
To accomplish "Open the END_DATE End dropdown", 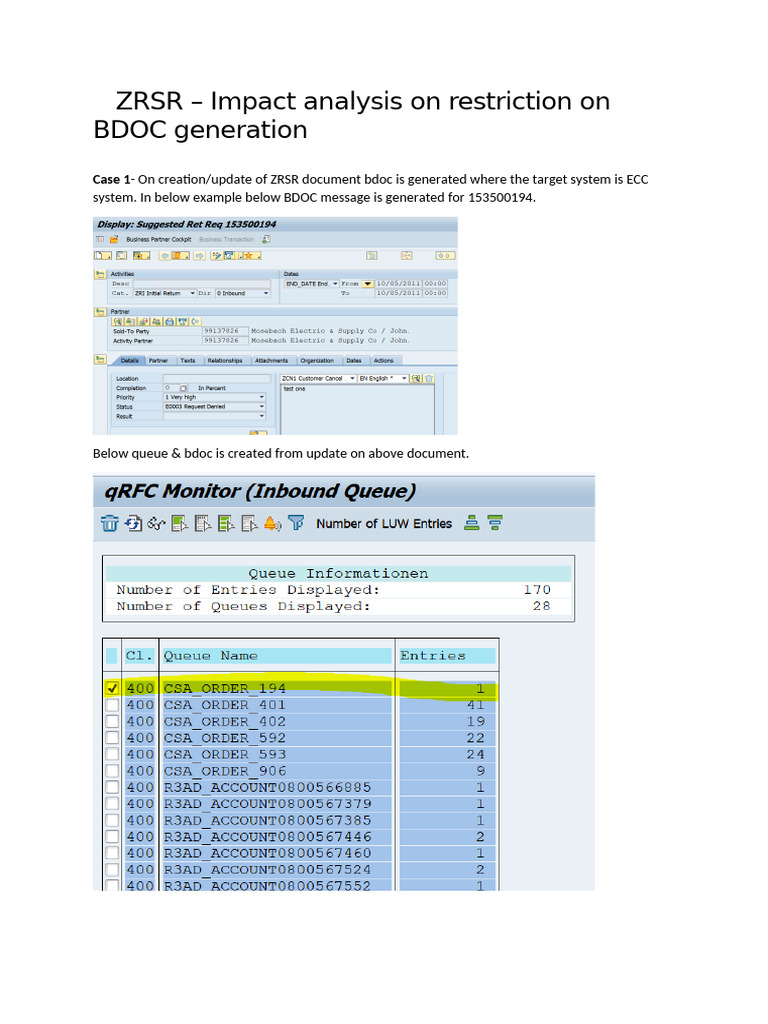I will coord(312,283).
